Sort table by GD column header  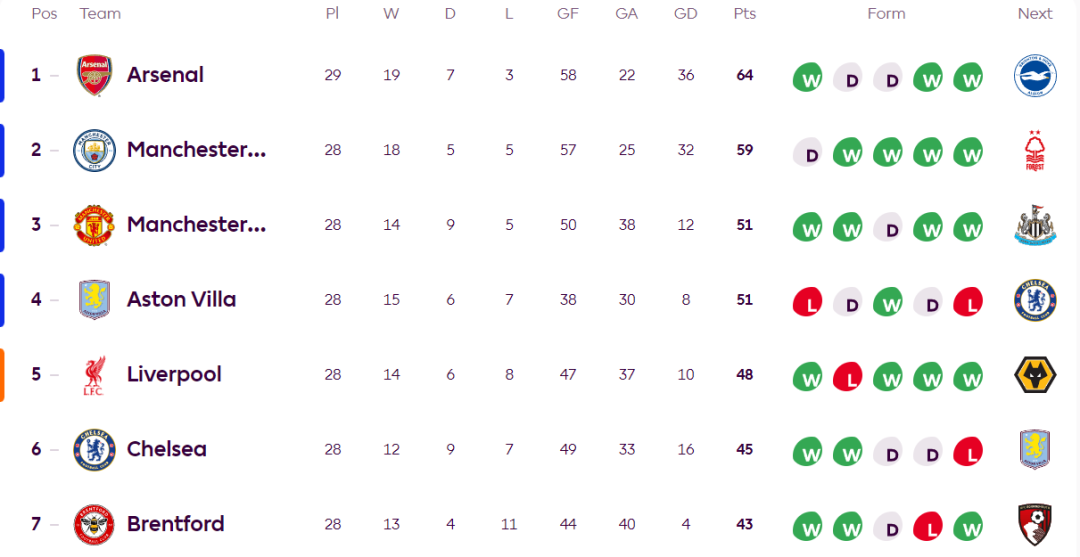point(685,14)
